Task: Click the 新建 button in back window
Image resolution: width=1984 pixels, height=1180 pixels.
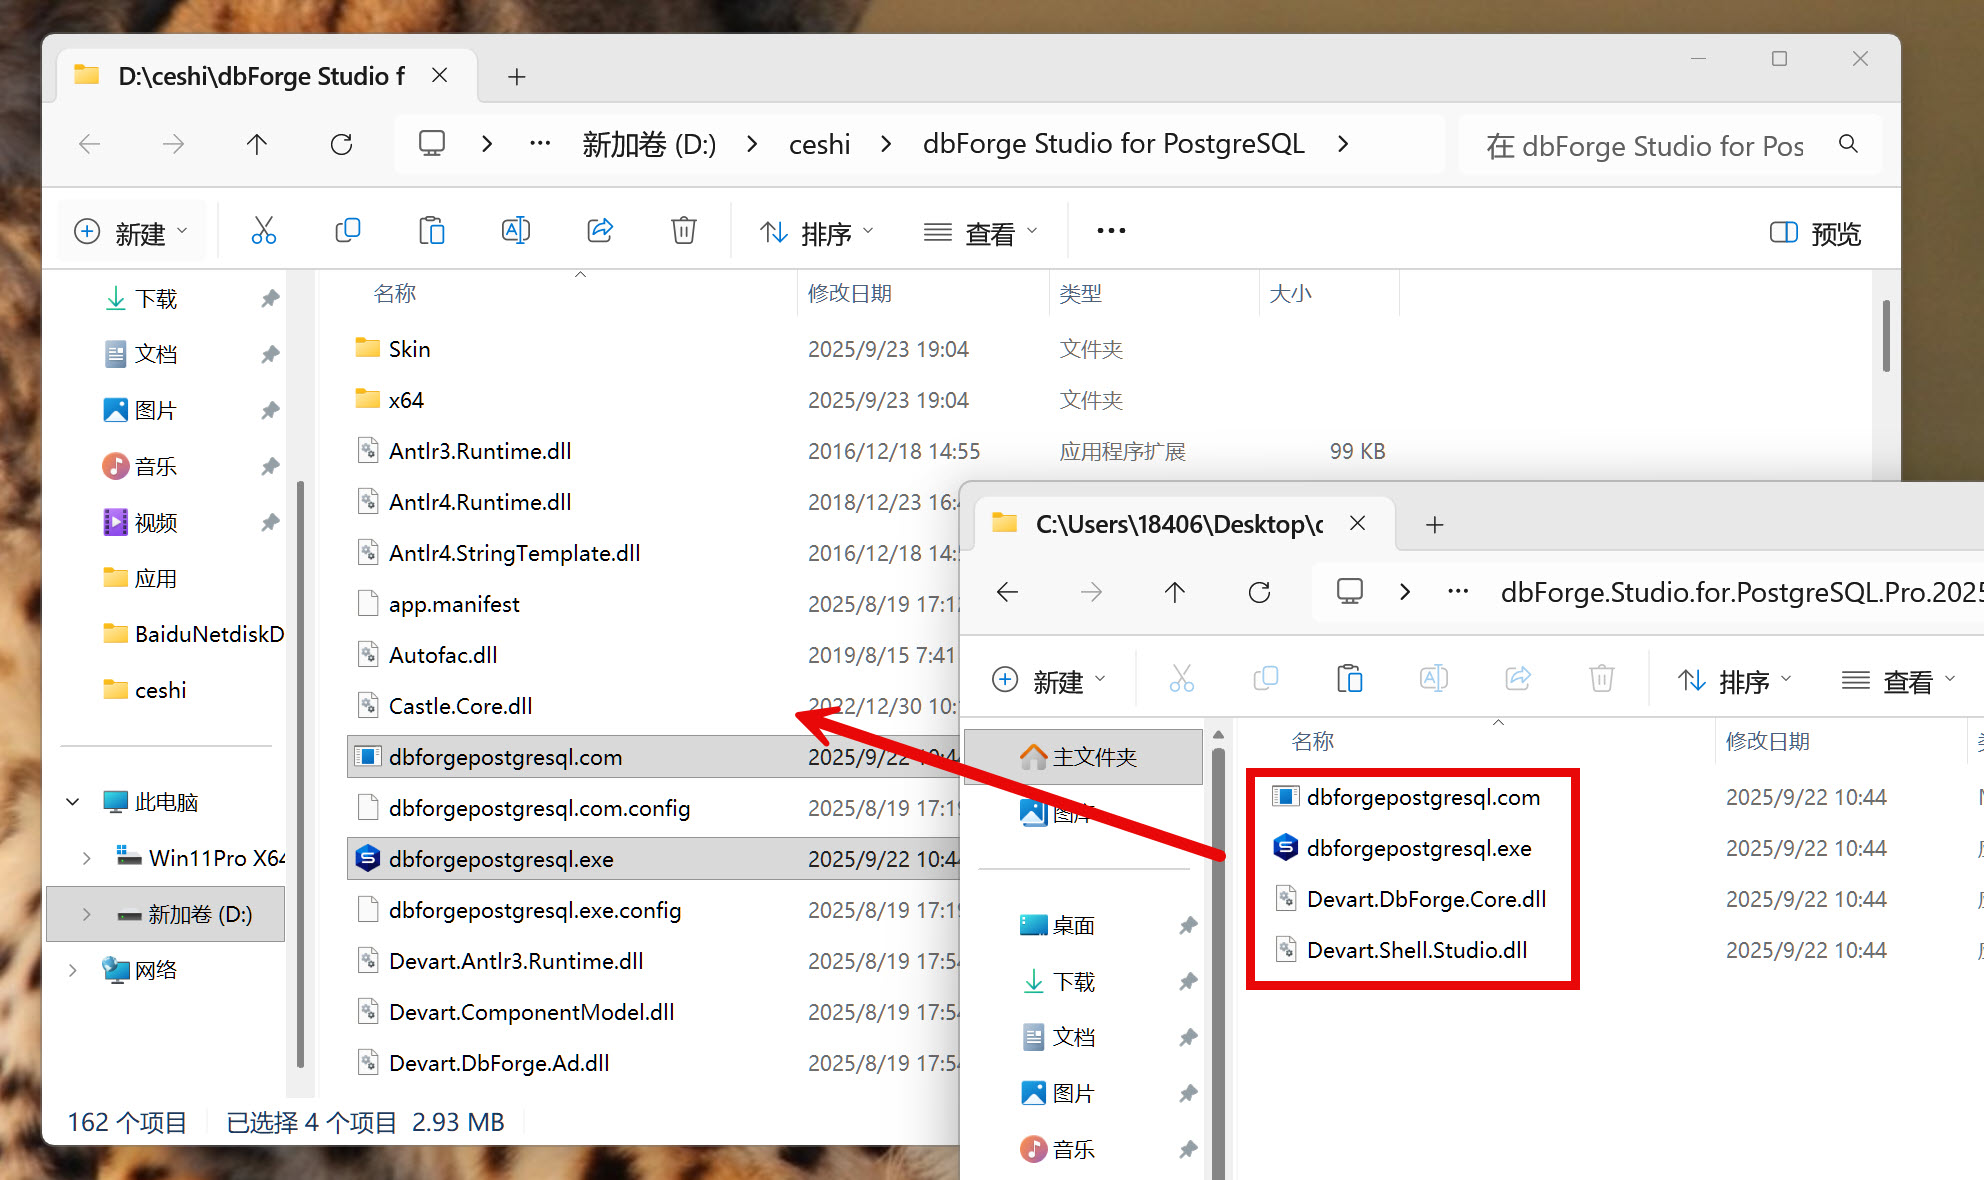Action: (x=131, y=233)
